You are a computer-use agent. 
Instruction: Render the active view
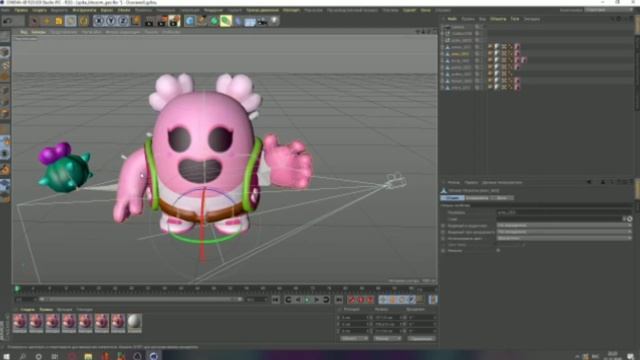tap(149, 21)
